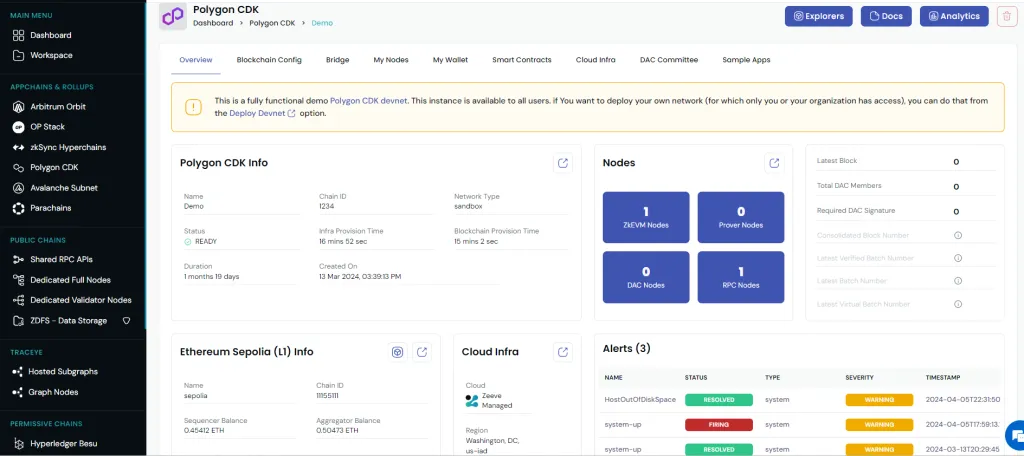Click the TIMESTAMP column header in Alerts
1024x456 pixels.
943,378
